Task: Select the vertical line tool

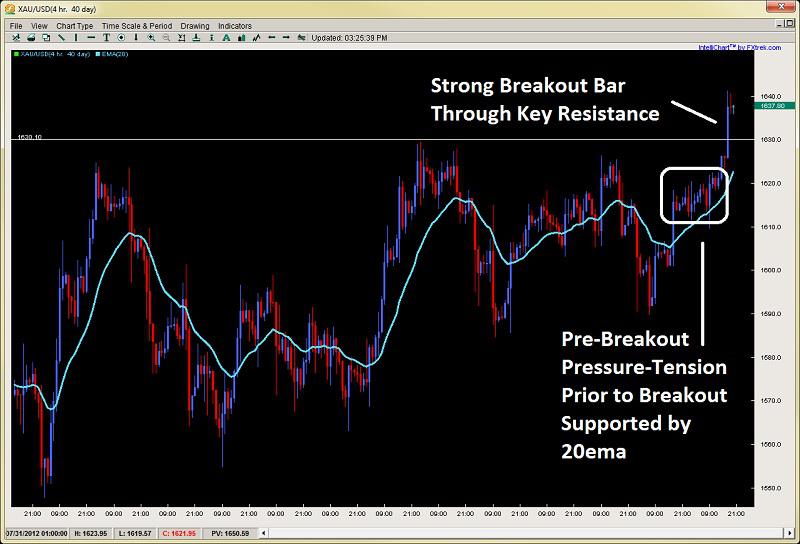Action: [x=76, y=38]
